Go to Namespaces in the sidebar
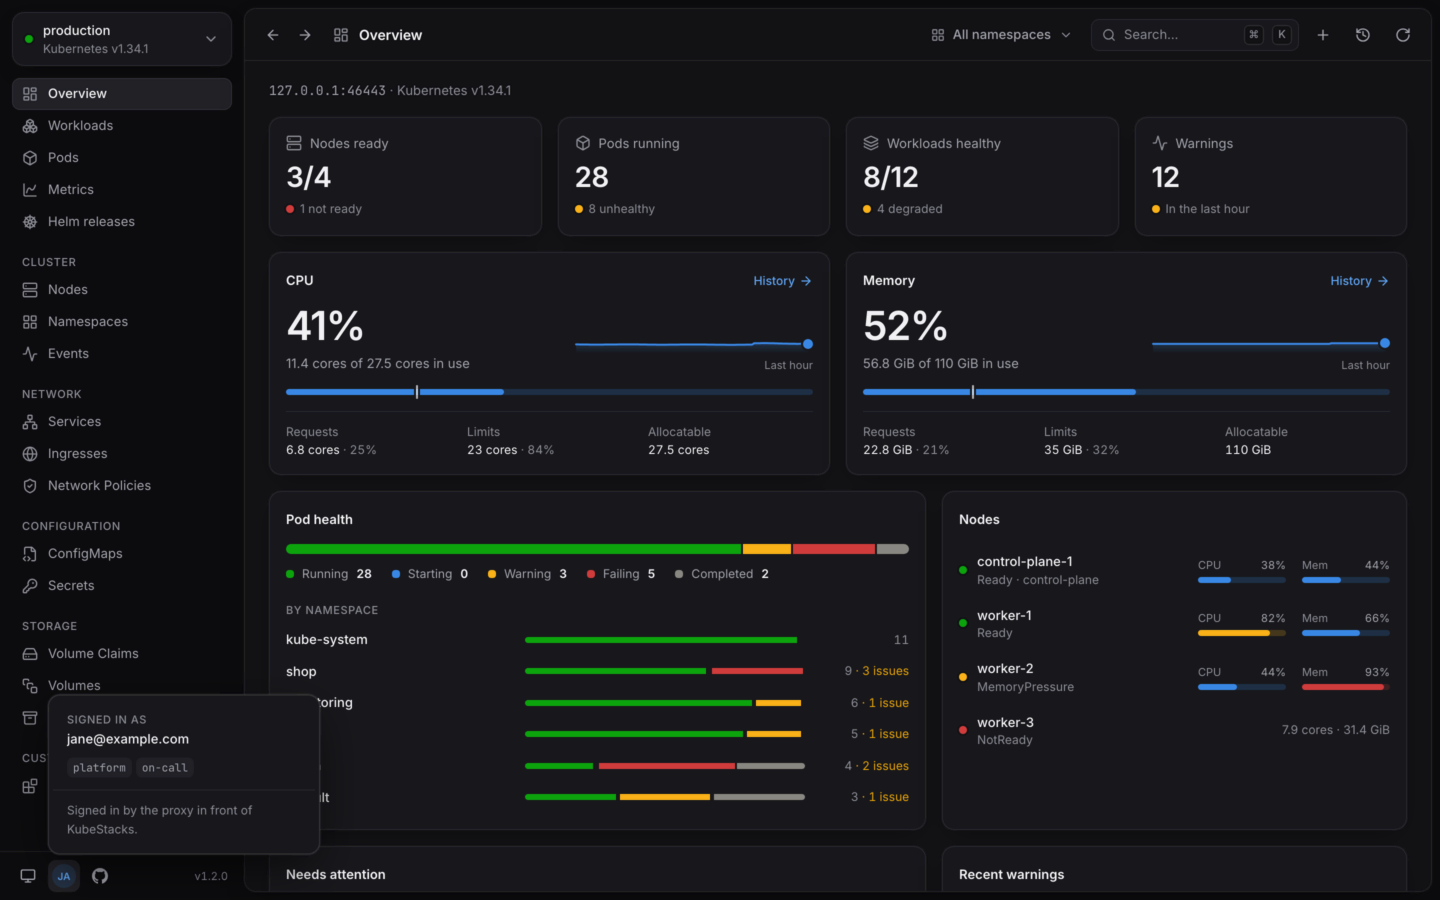 [122, 322]
